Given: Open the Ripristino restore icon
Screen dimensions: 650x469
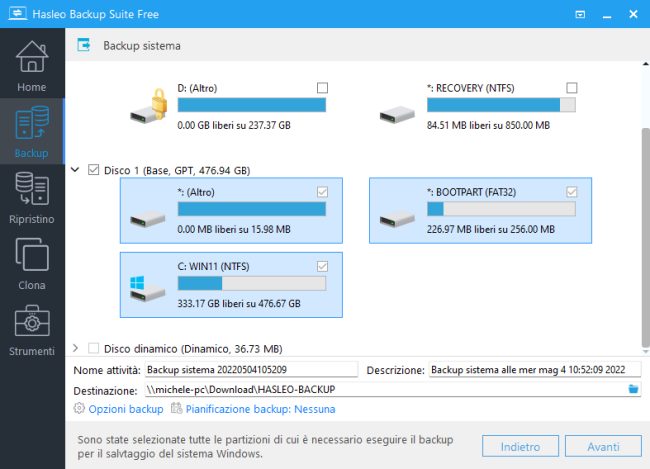Looking at the screenshot, I should pos(32,188).
